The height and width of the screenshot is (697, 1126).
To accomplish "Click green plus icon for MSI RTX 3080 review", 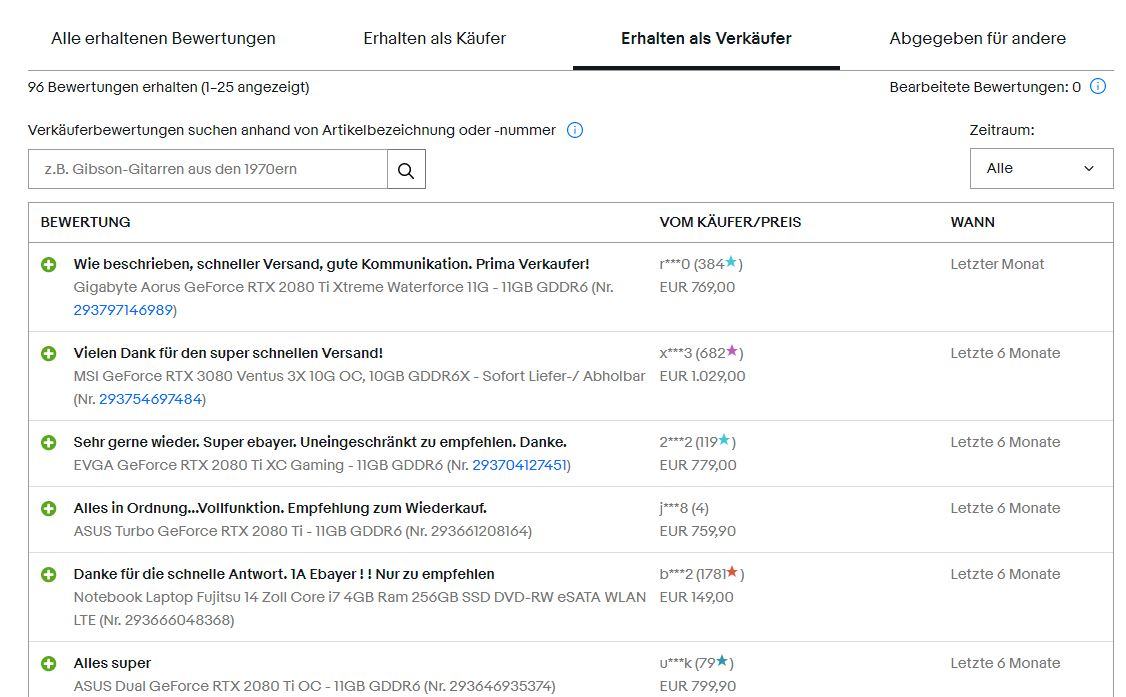I will click(x=48, y=353).
